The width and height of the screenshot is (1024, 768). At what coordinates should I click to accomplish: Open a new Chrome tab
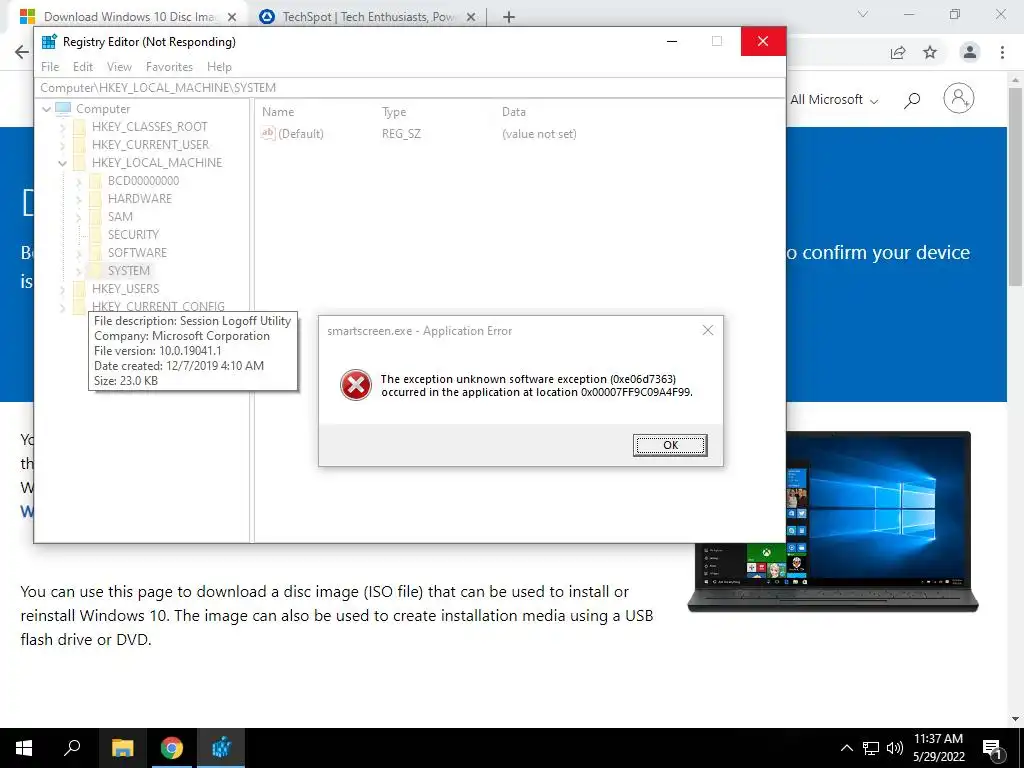click(509, 17)
